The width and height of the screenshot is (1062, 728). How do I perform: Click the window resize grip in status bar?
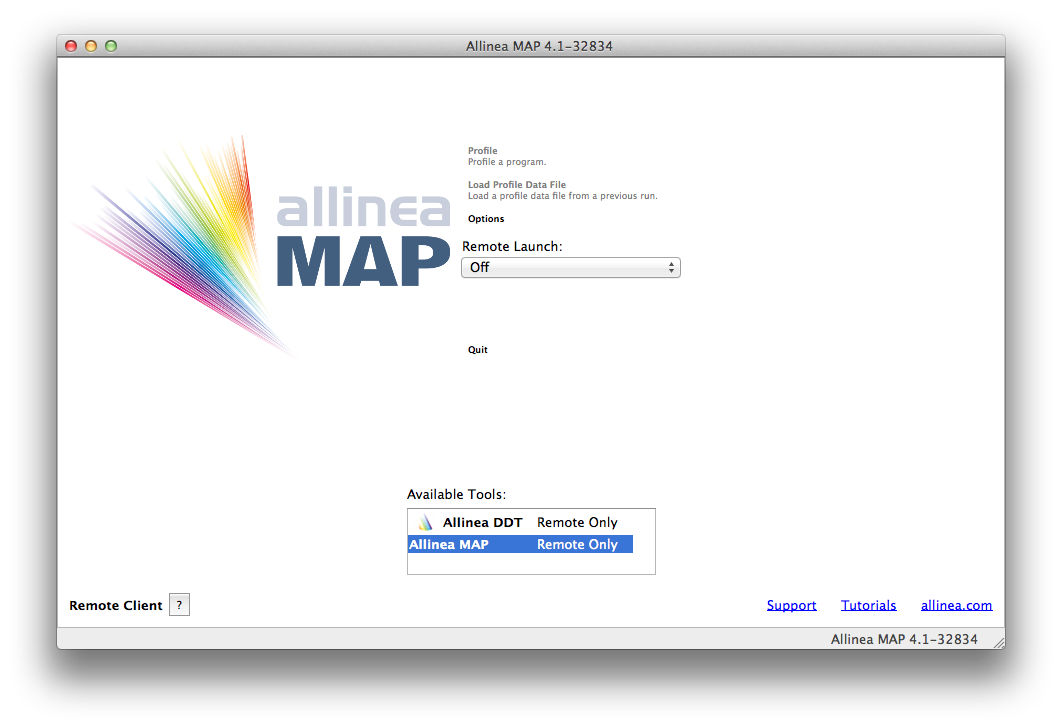pyautogui.click(x=998, y=642)
